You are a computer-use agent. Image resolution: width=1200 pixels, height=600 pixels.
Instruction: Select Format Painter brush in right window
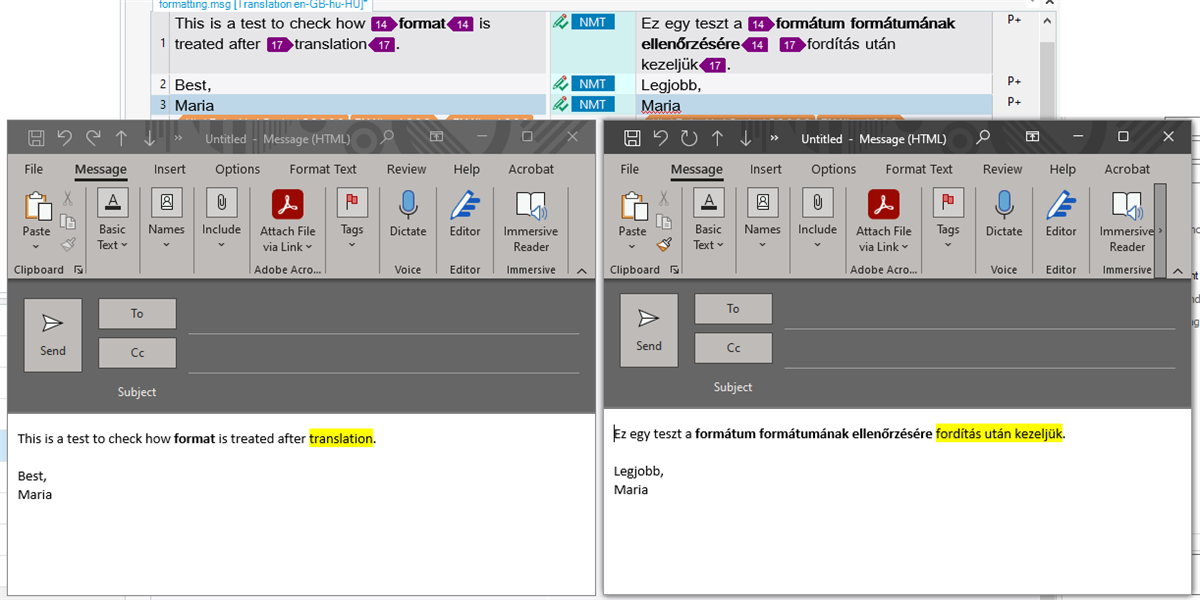(664, 243)
